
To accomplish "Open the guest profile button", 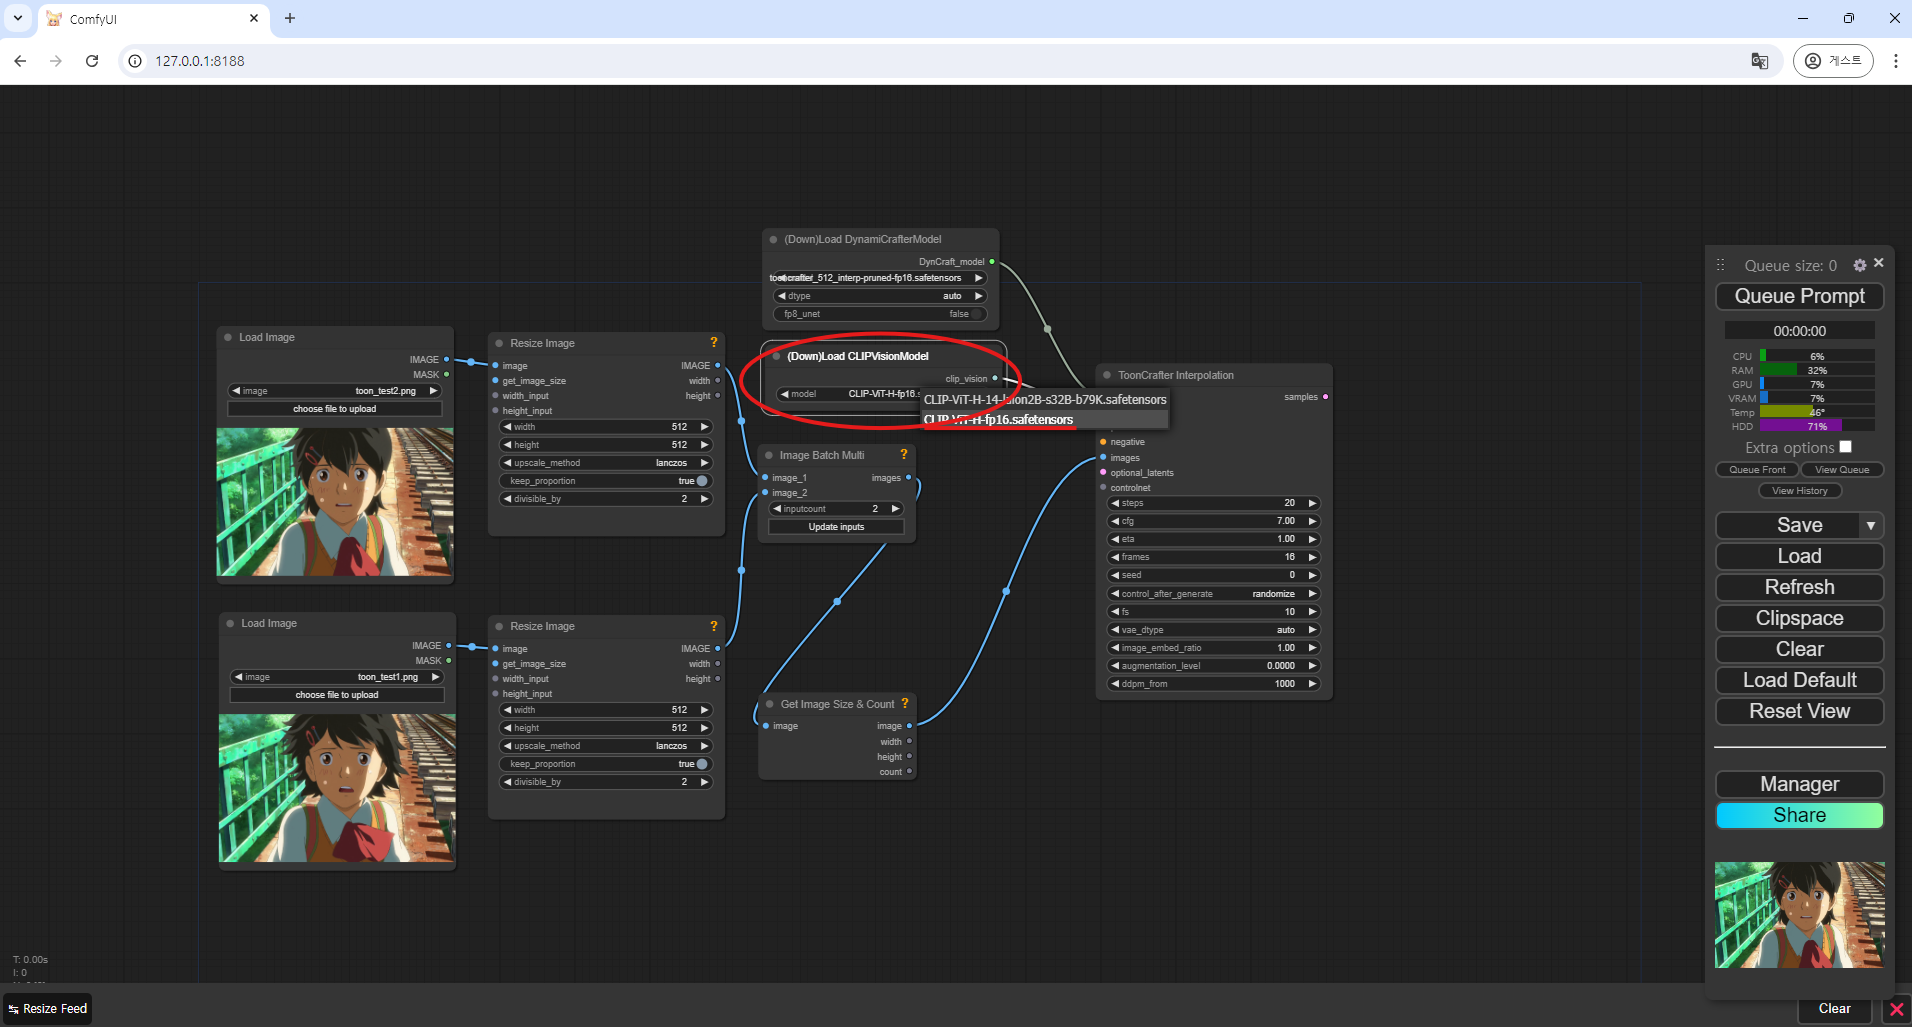I will pyautogui.click(x=1833, y=61).
